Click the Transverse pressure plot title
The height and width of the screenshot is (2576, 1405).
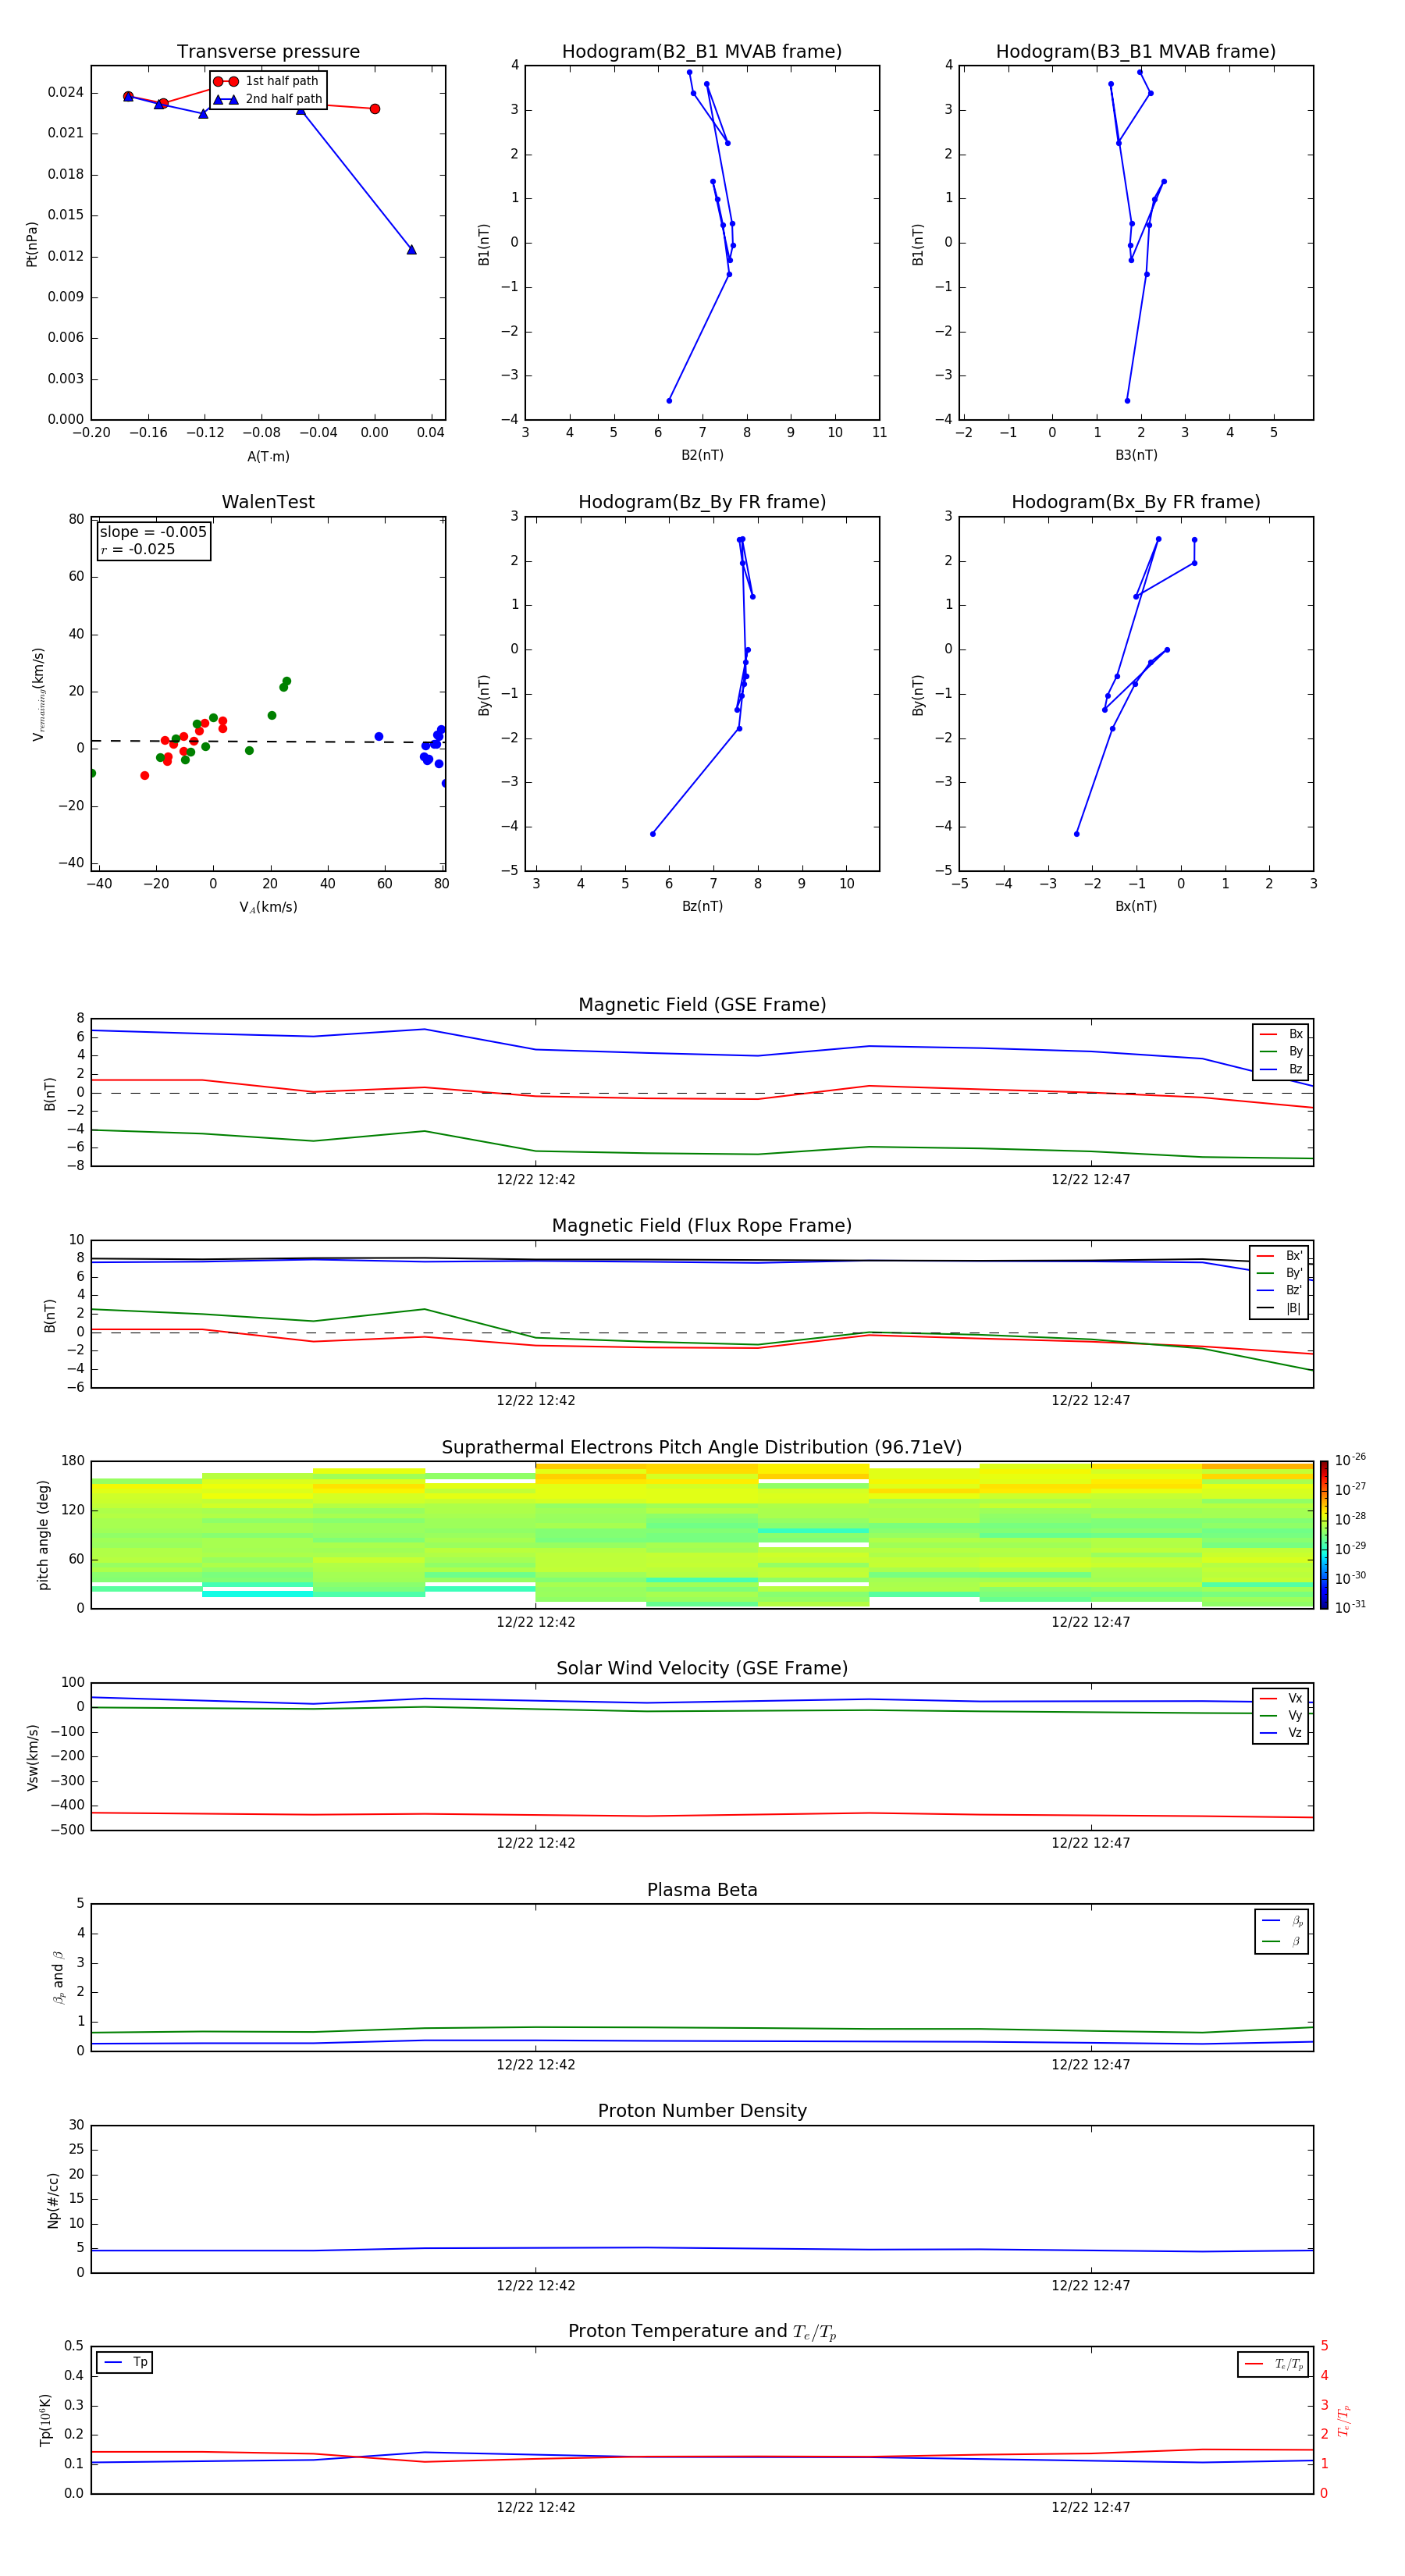268,52
